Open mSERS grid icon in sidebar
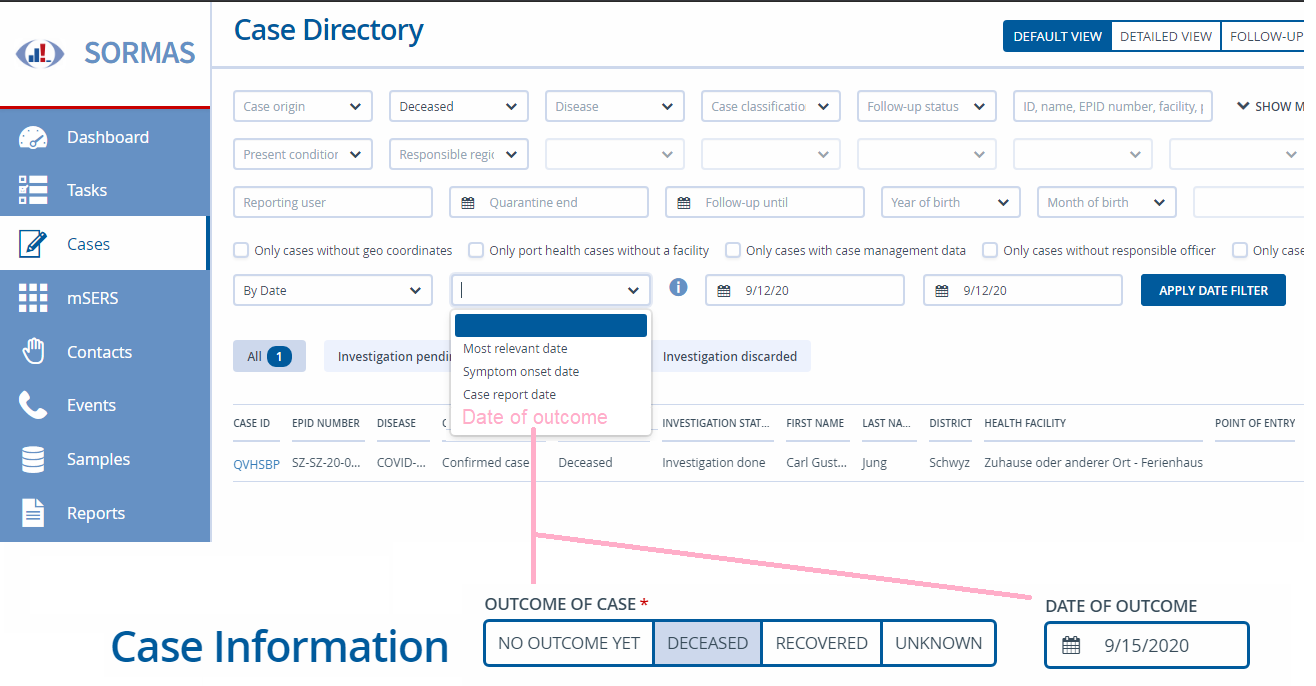Viewport: 1316px width, 686px height. click(x=33, y=298)
